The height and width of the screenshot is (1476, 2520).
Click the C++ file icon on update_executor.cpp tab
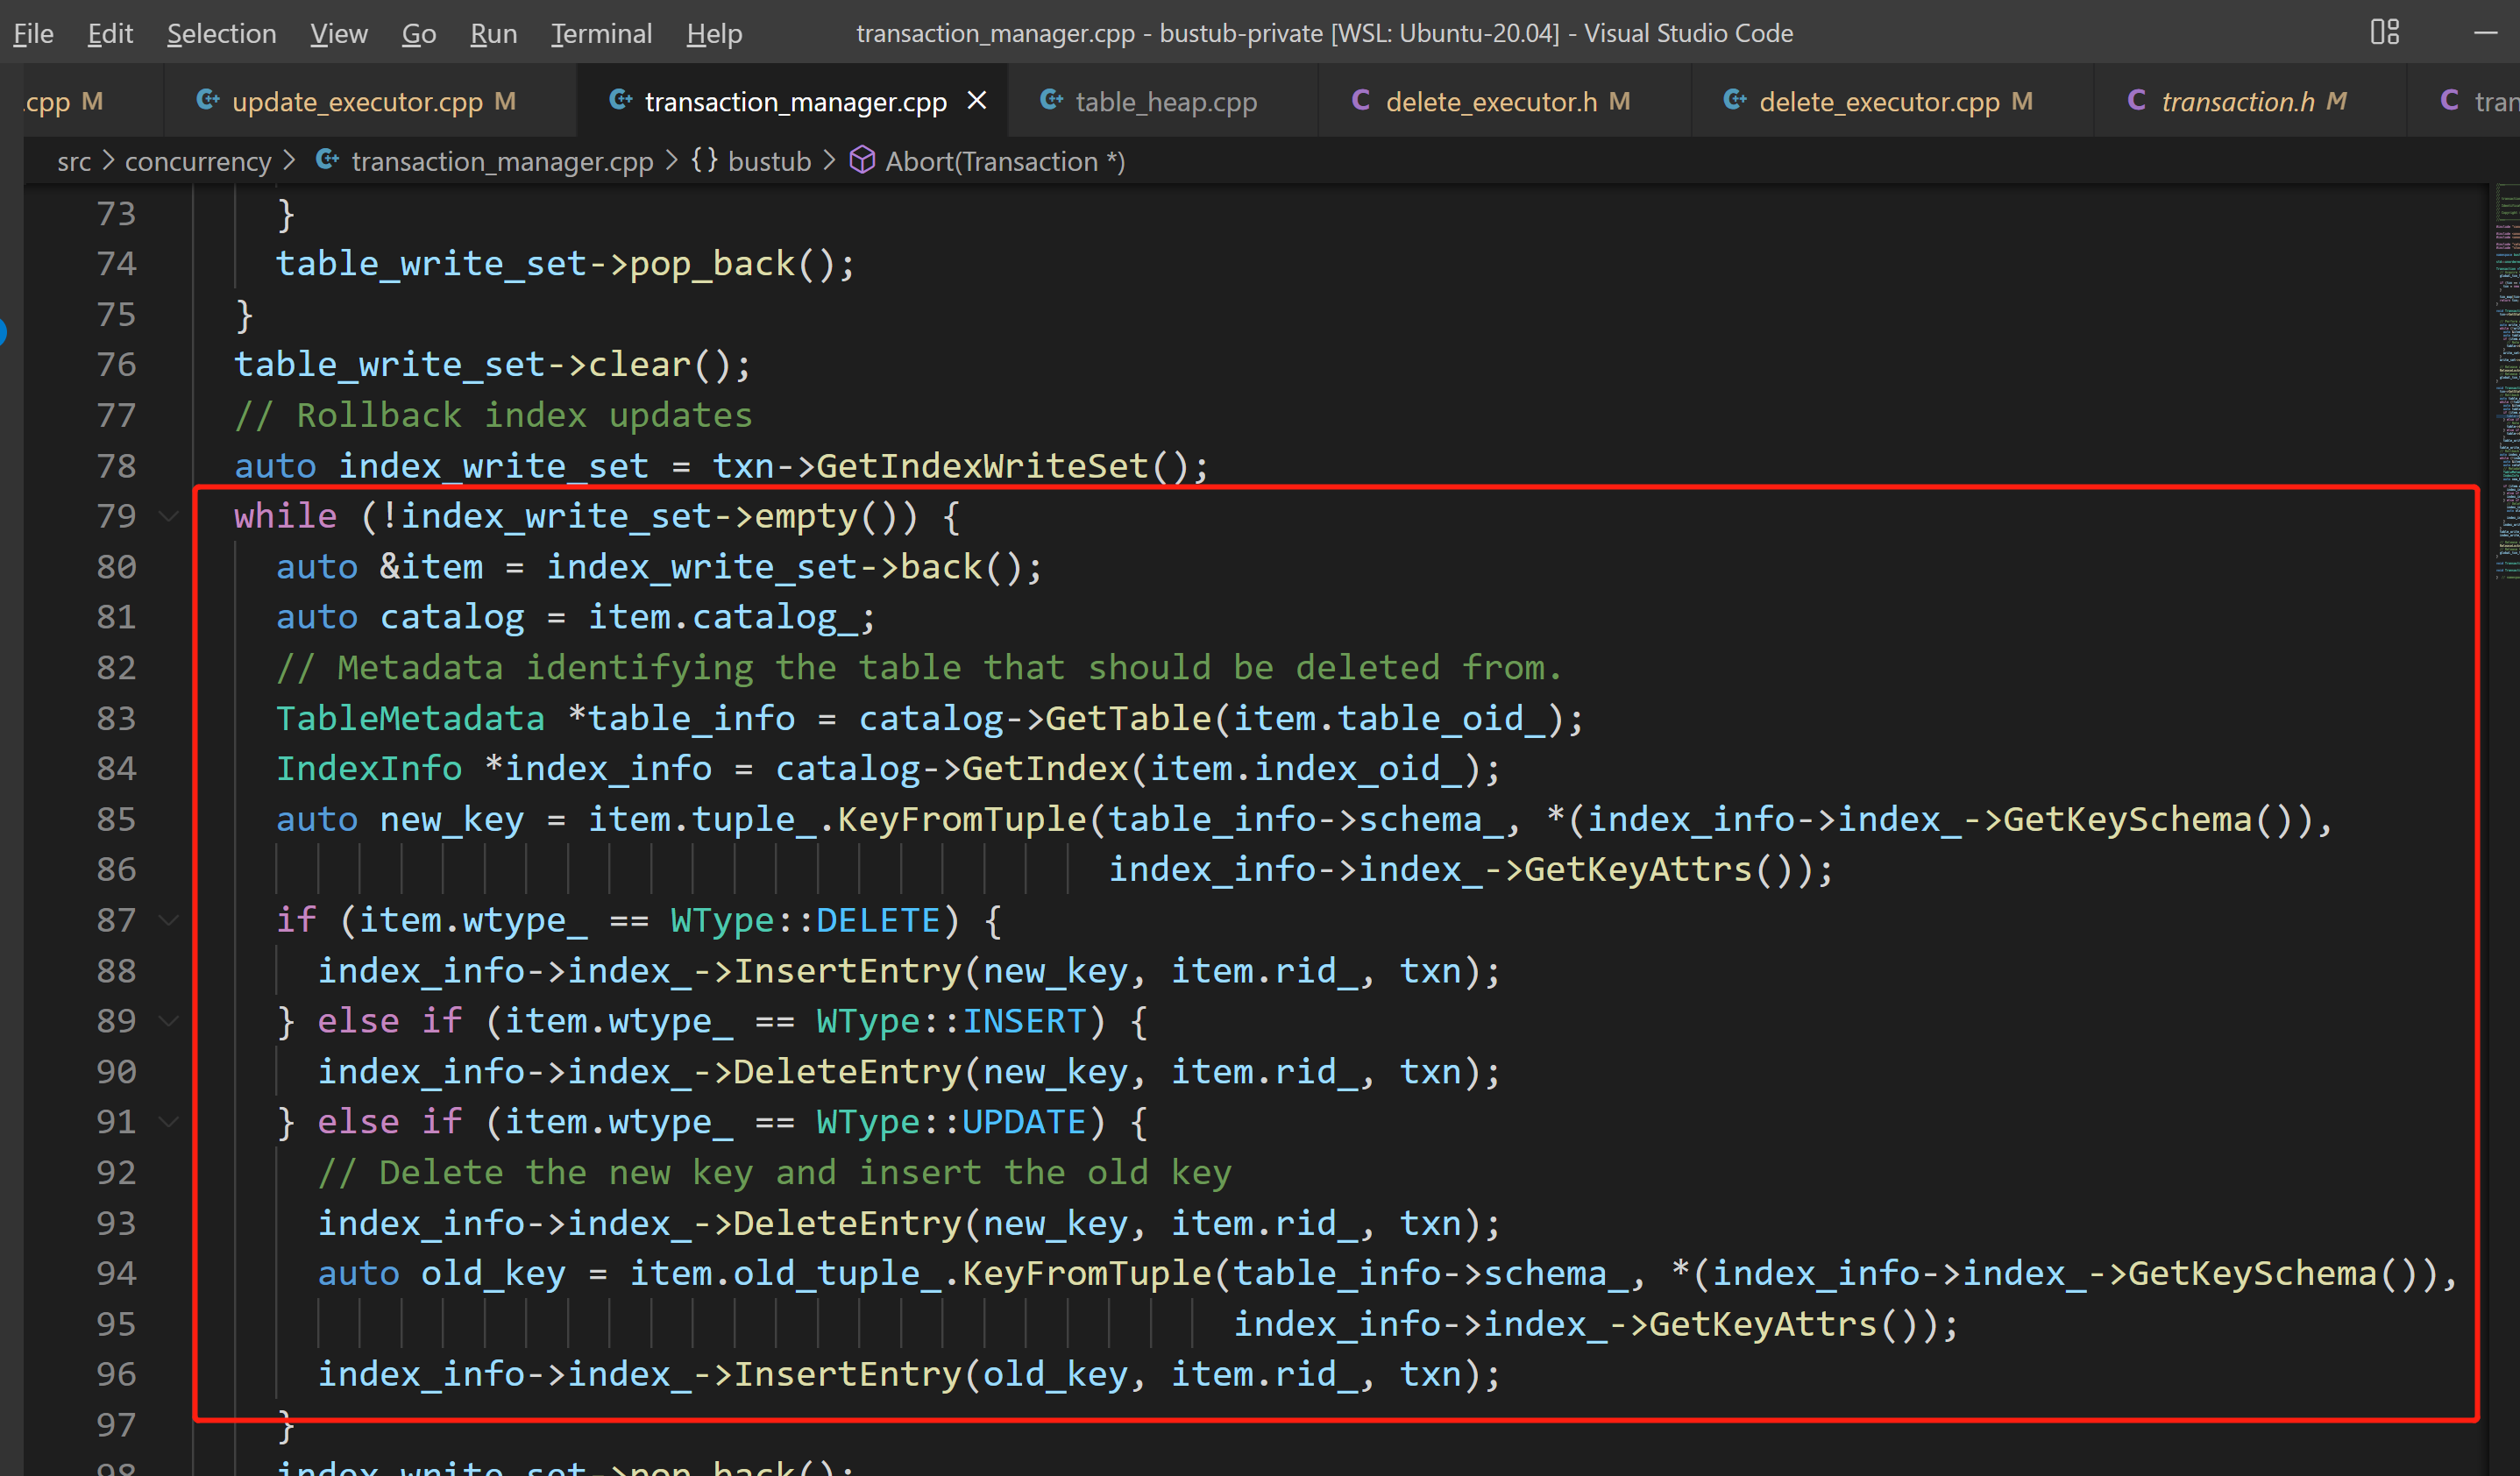(x=208, y=101)
